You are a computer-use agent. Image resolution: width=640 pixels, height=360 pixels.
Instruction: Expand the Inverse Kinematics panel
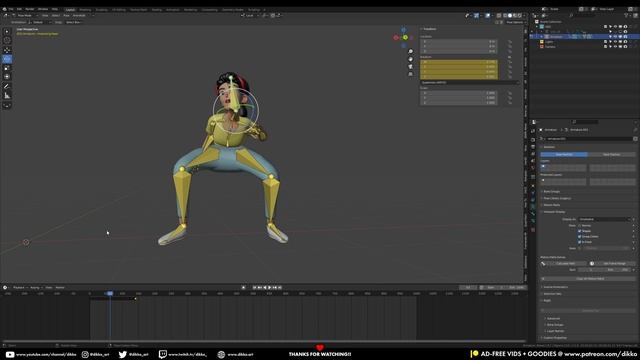click(x=556, y=287)
